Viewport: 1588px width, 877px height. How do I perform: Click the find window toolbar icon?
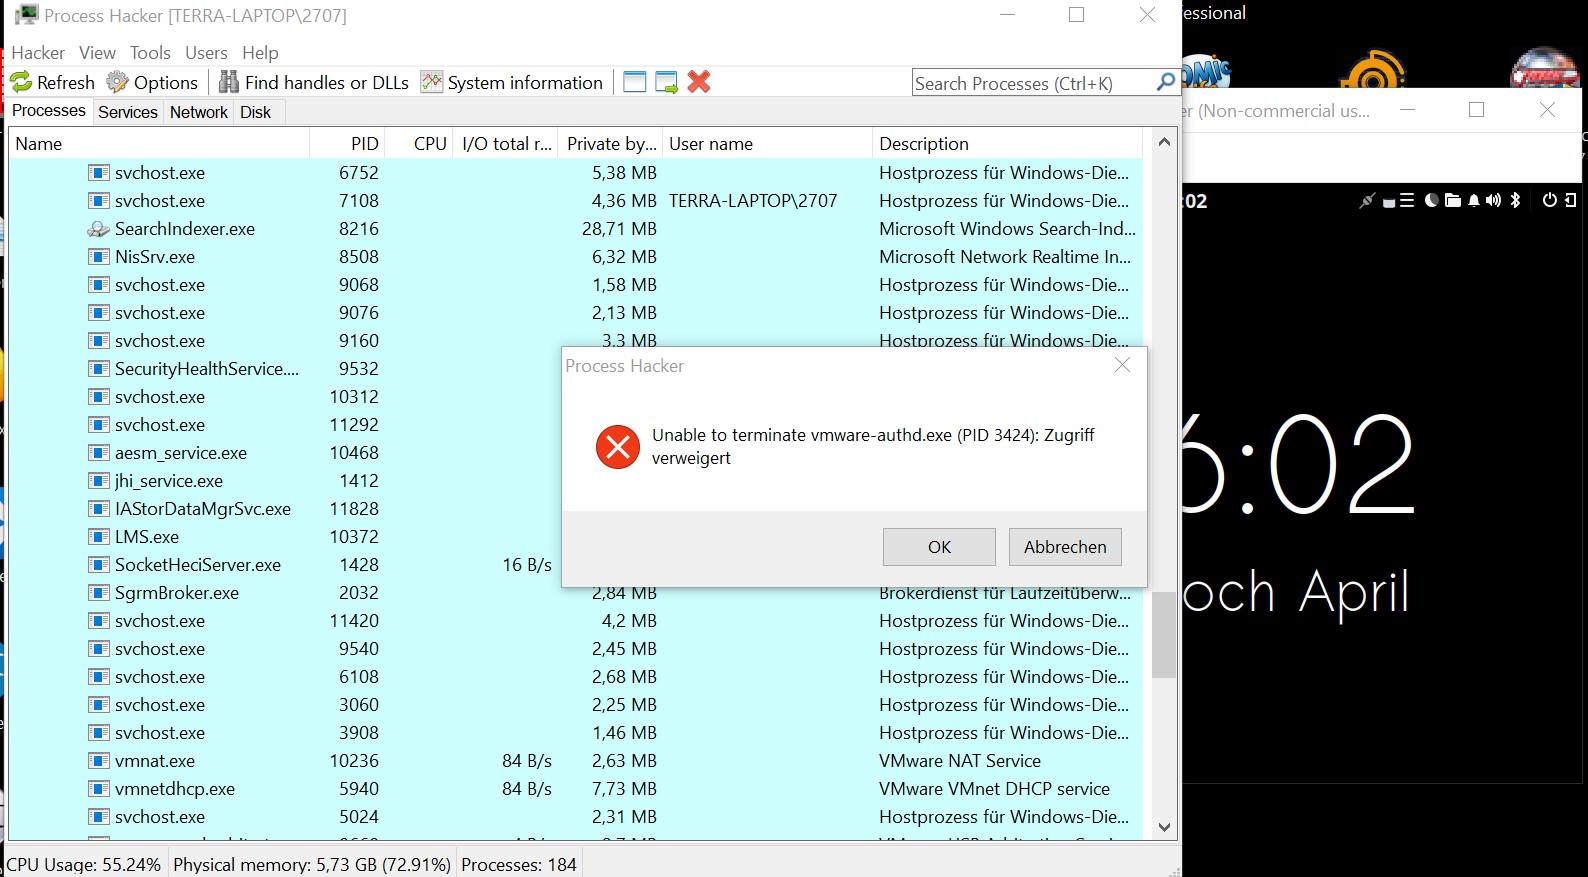634,82
